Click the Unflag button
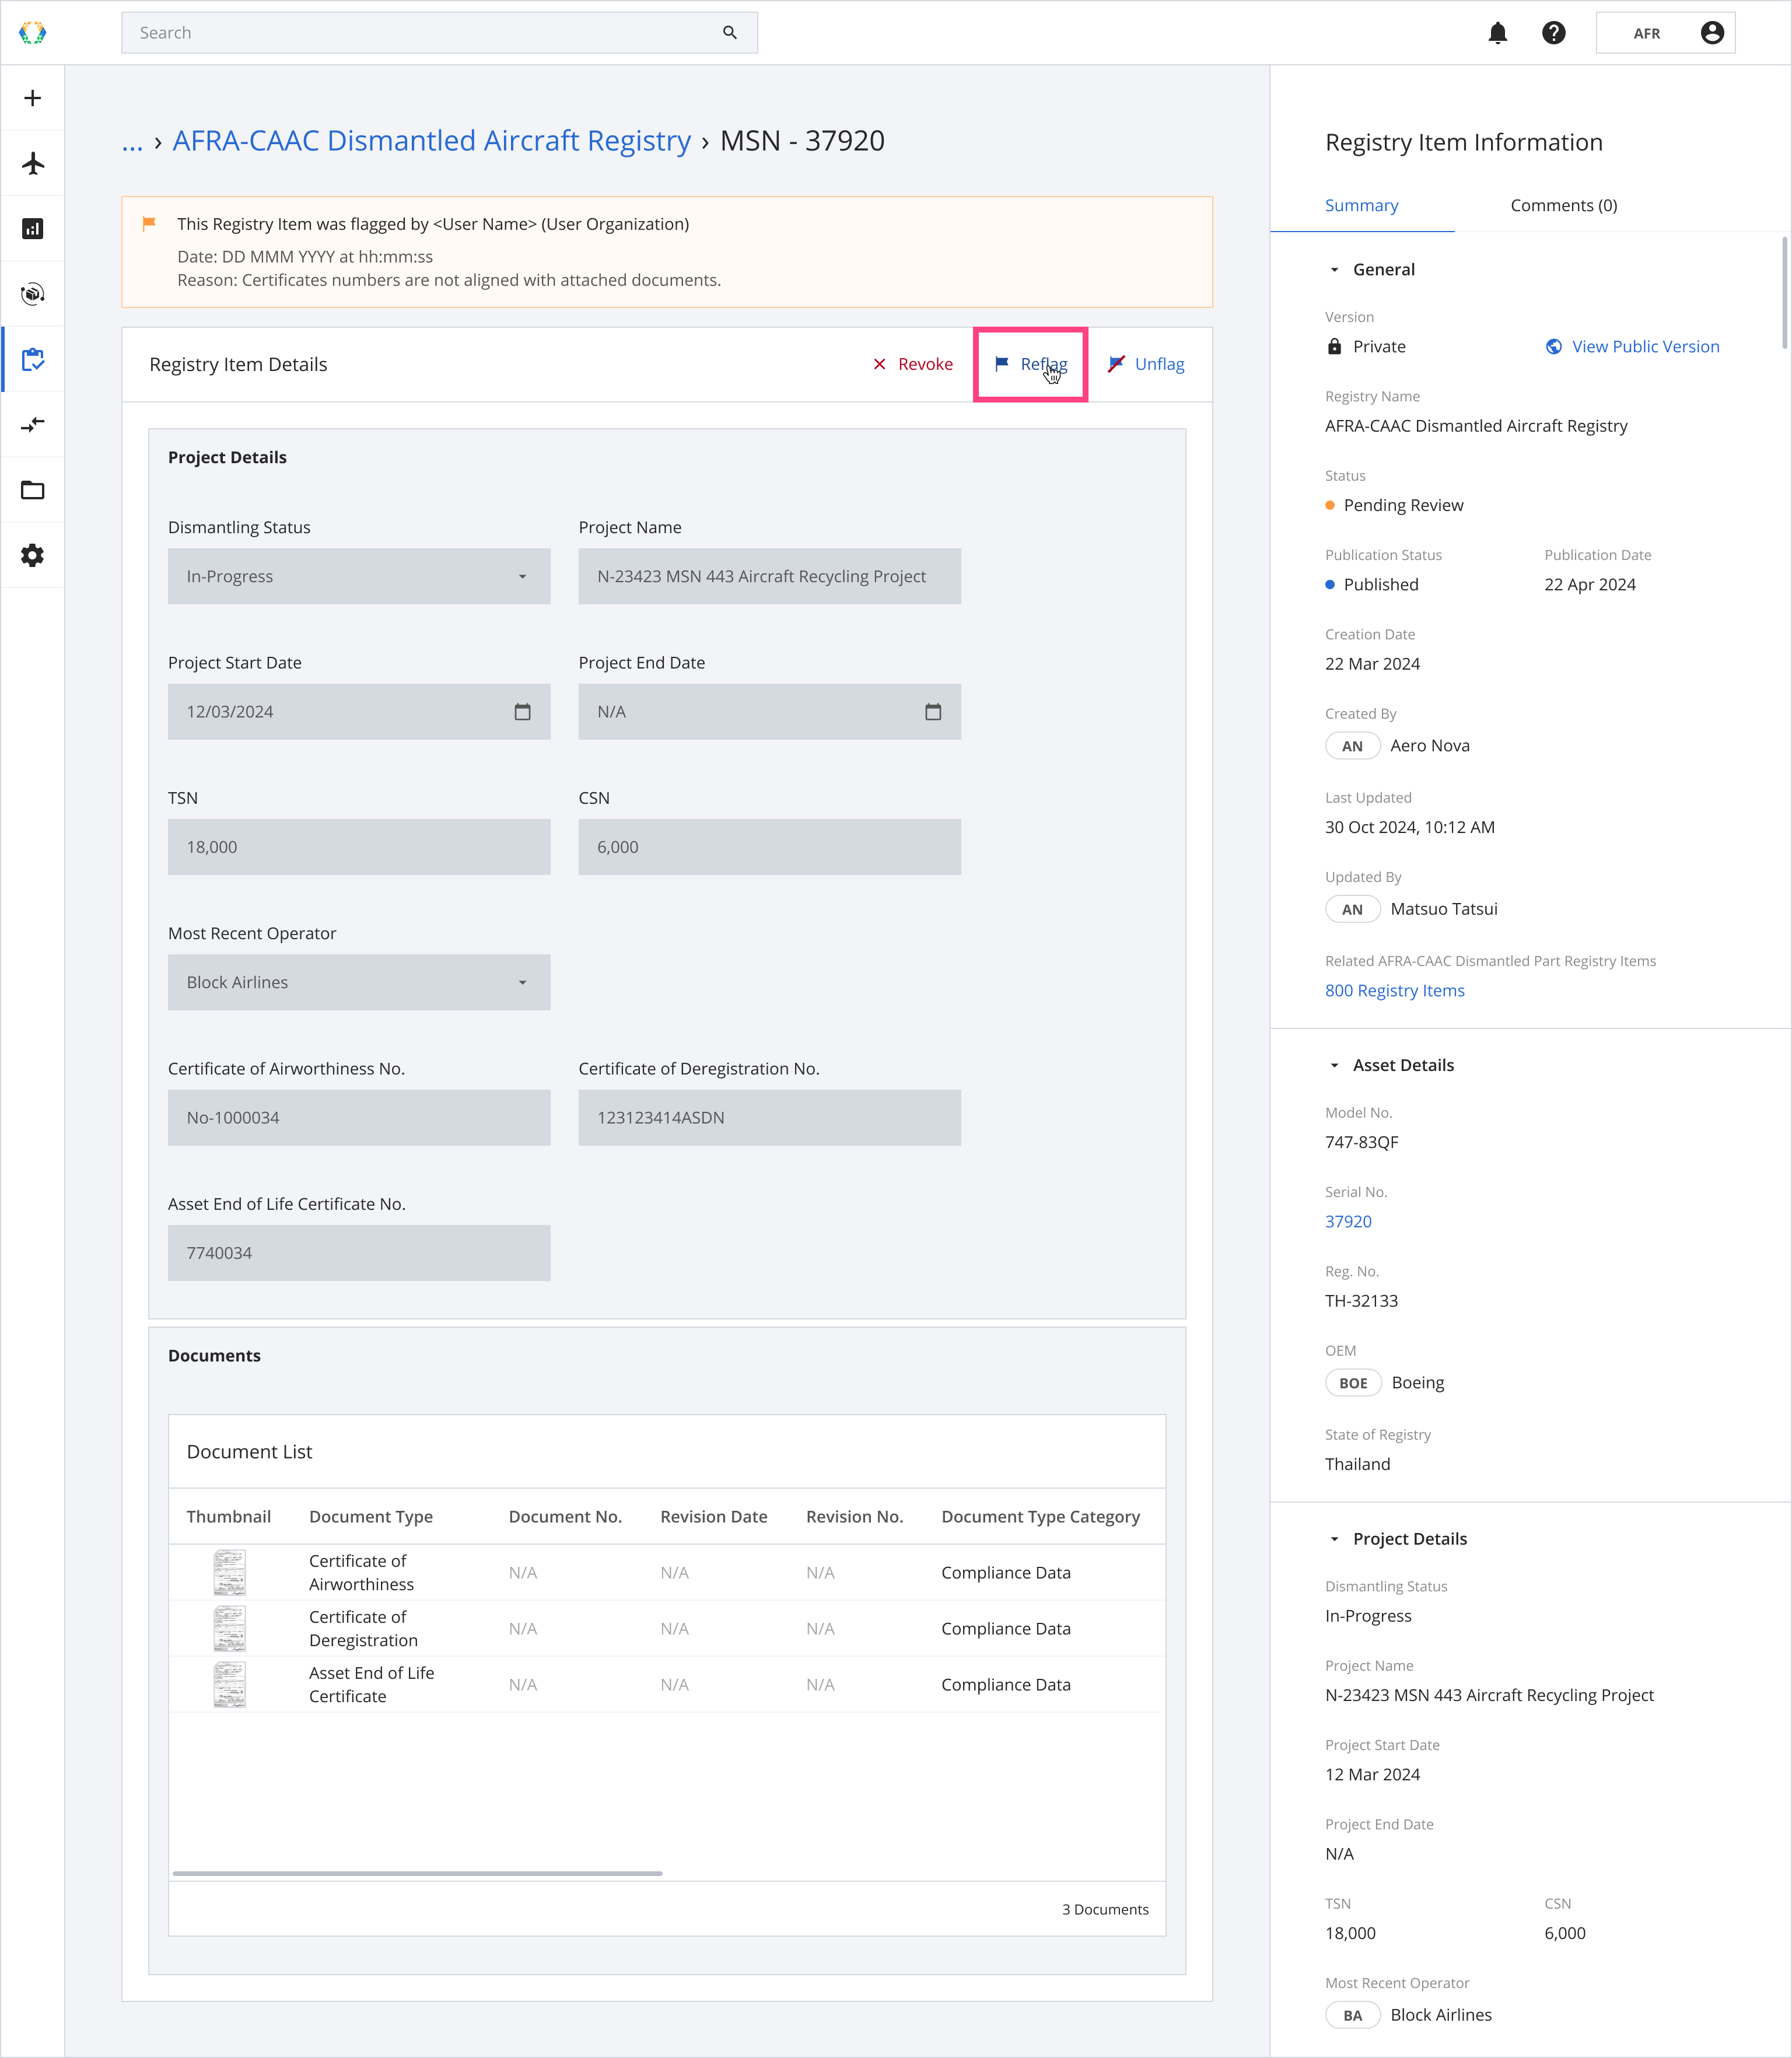The height and width of the screenshot is (2058, 1792). [1146, 364]
